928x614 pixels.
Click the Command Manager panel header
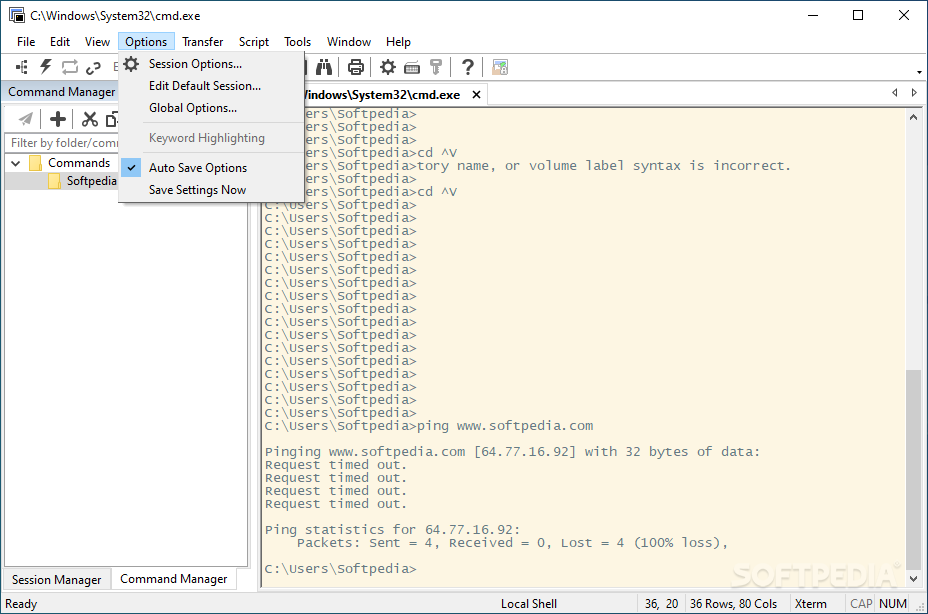tap(62, 92)
